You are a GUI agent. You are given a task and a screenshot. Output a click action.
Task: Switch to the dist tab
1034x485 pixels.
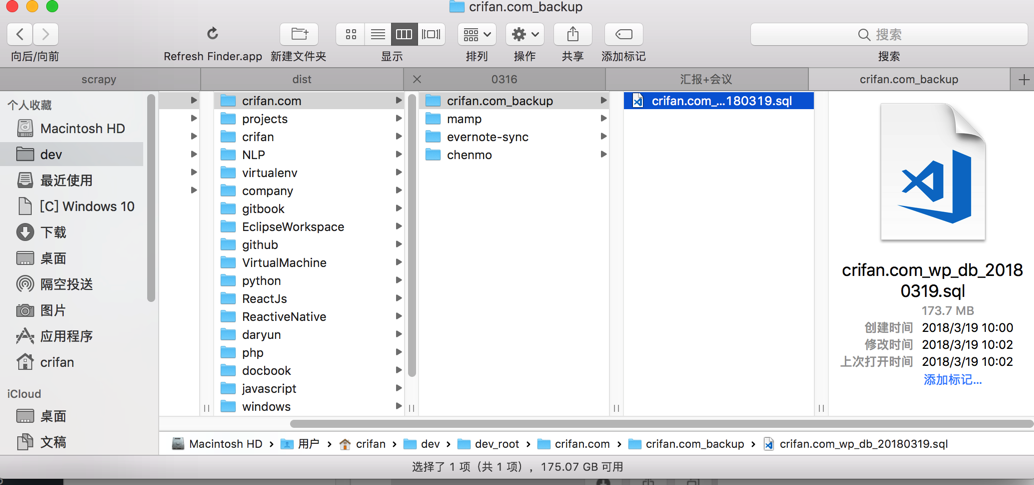point(301,79)
